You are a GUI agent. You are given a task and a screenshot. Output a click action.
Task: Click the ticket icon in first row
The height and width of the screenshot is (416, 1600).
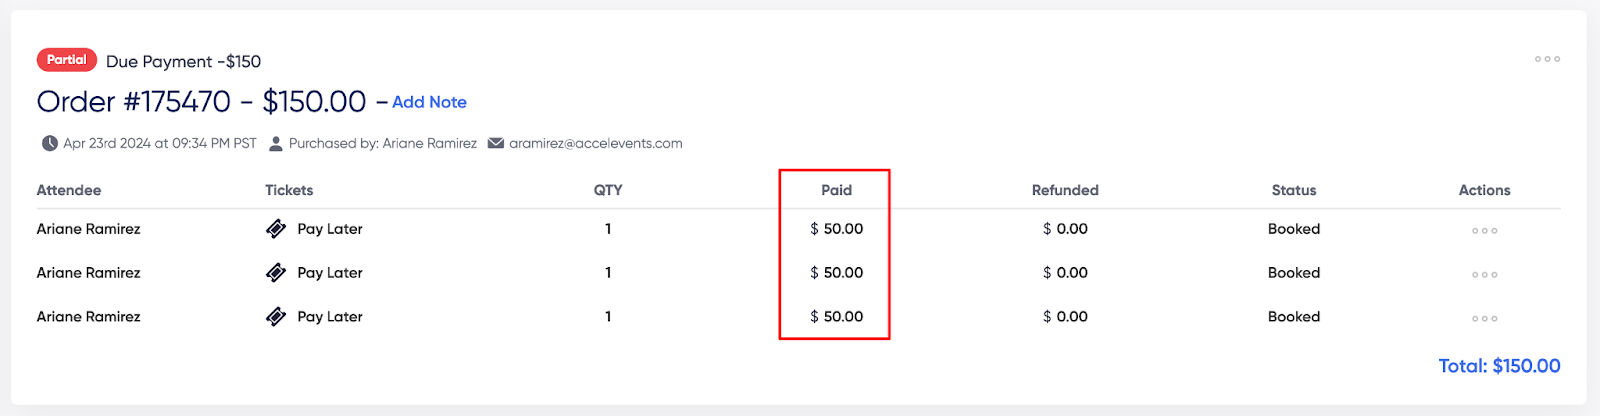(276, 229)
